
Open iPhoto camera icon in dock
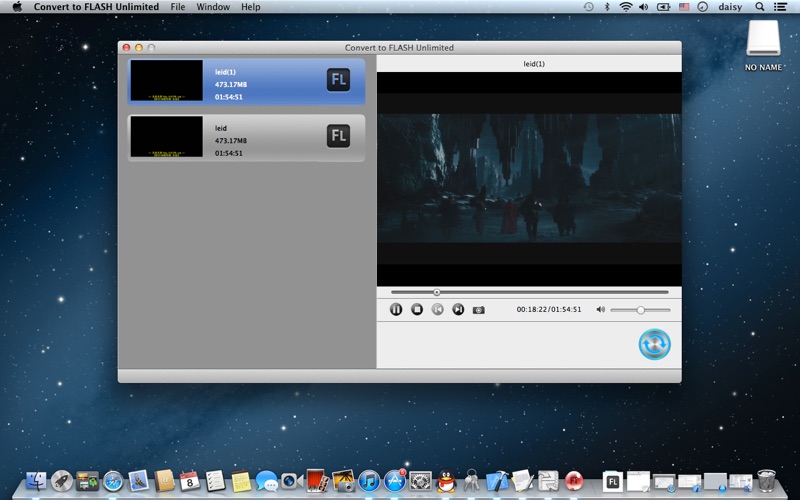tap(343, 481)
